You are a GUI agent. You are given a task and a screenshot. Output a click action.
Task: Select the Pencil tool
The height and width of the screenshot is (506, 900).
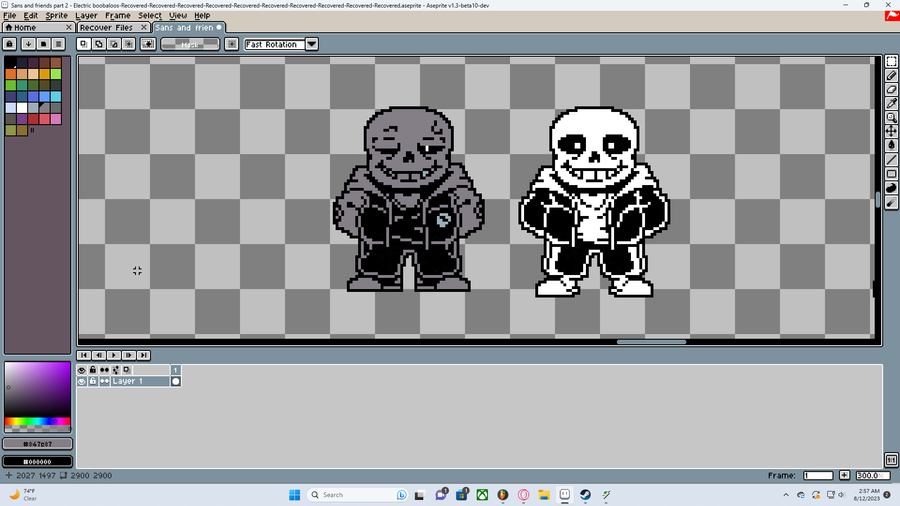click(x=891, y=75)
